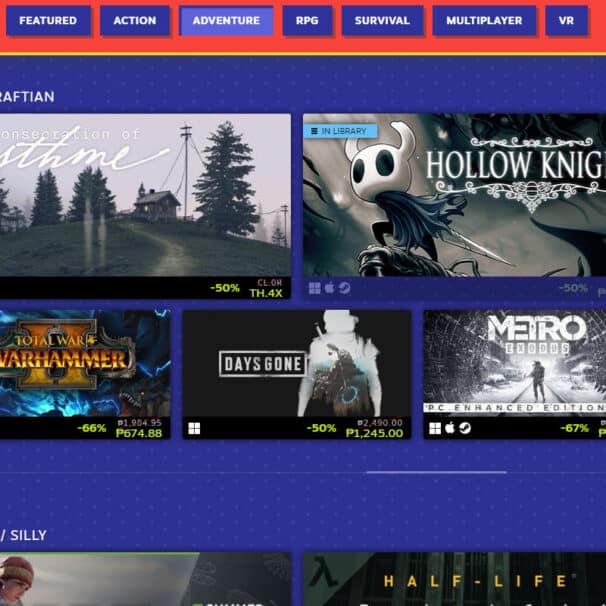Screen dimensions: 606x606
Task: Click the In Library badge on Hollow Knight
Action: 340,131
